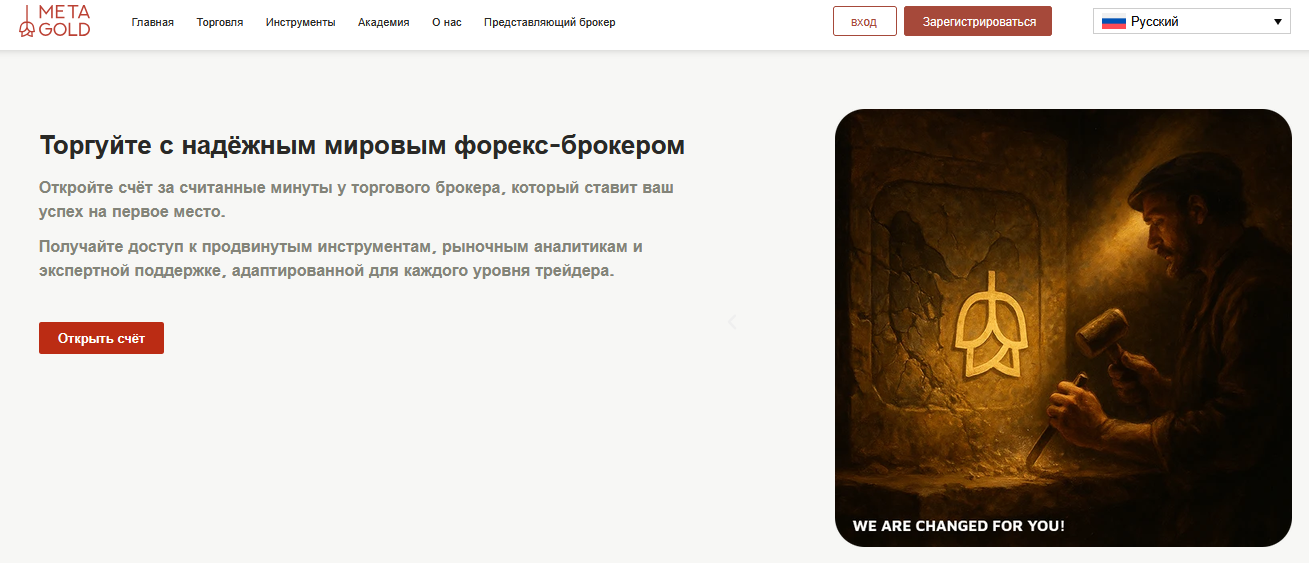
Task: Click the language dropdown arrow
Action: 1279,22
